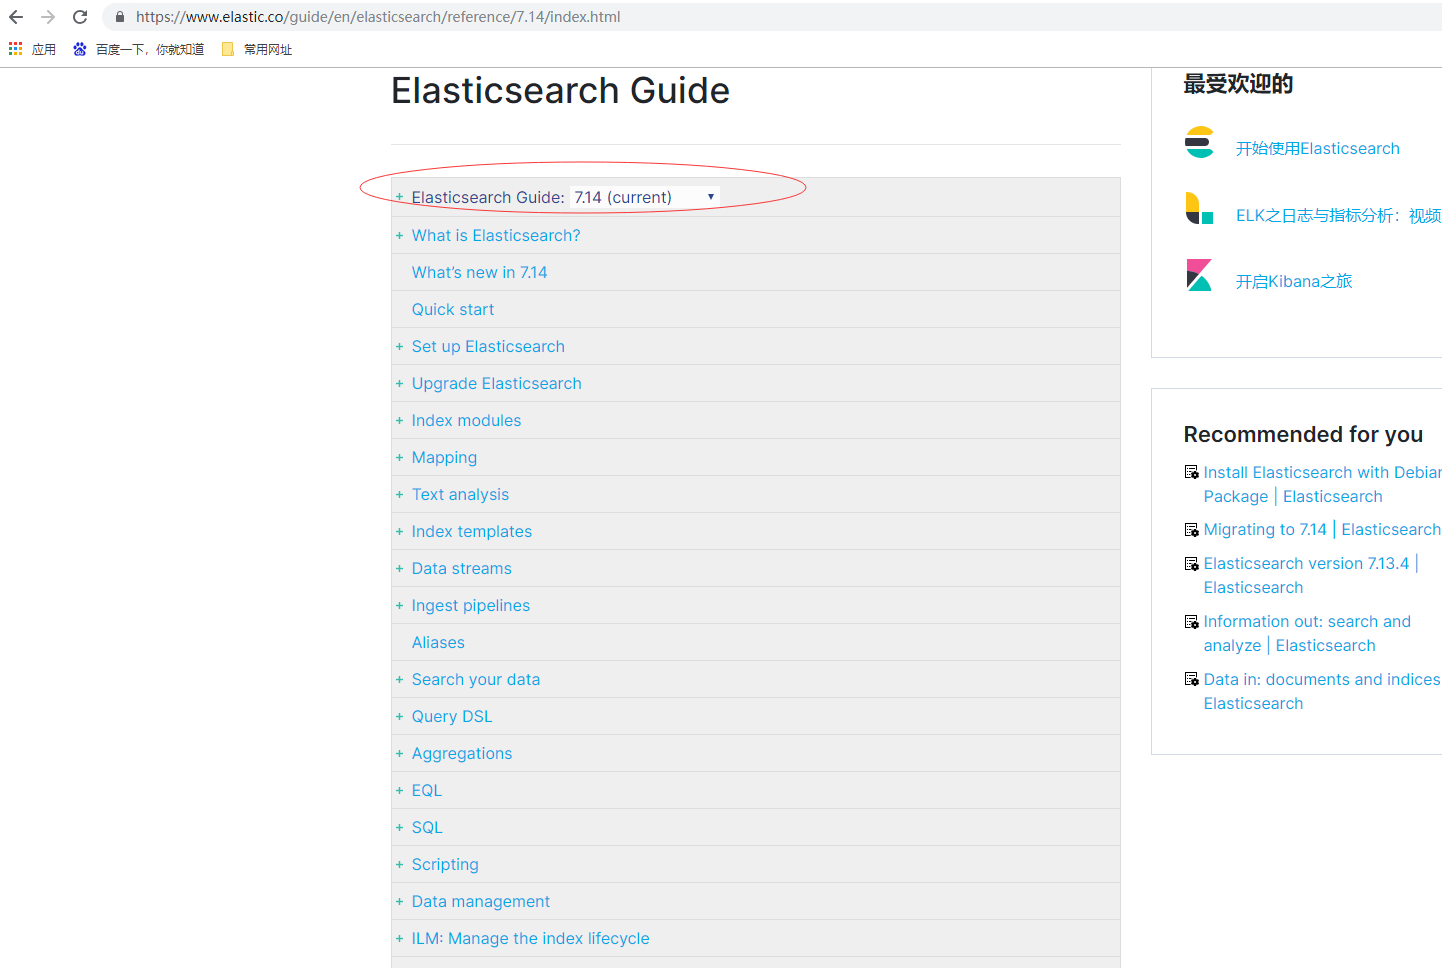Viewport: 1442px width, 968px height.
Task: Expand the Index templates section
Action: pyautogui.click(x=399, y=532)
